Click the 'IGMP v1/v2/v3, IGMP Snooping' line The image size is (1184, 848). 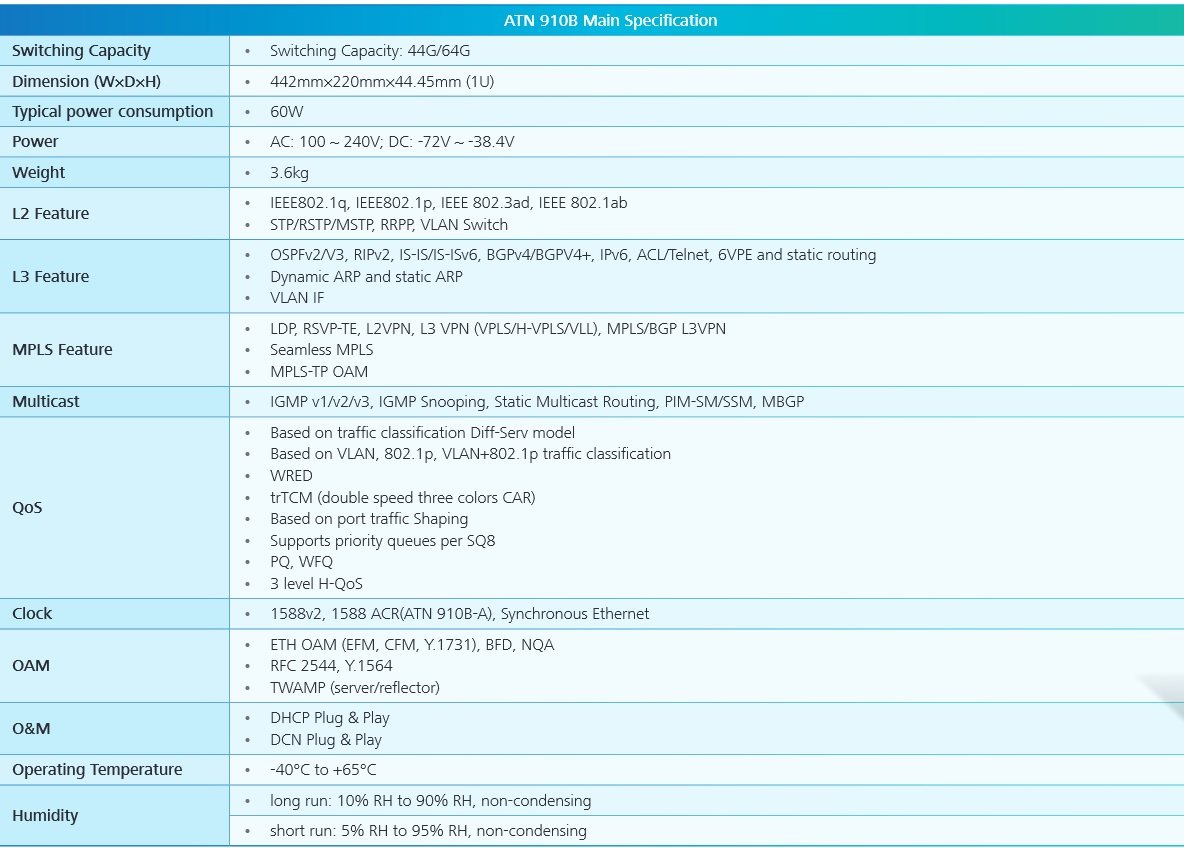pos(537,402)
